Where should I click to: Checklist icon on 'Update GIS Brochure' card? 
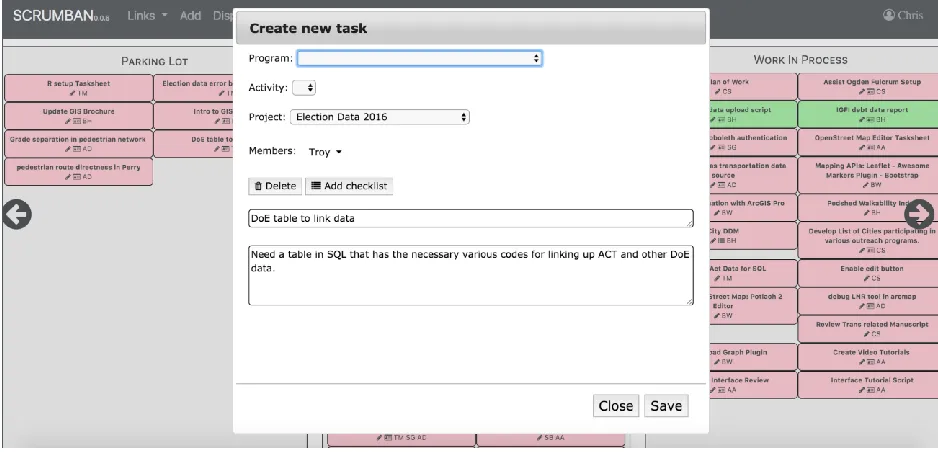pyautogui.click(x=77, y=121)
